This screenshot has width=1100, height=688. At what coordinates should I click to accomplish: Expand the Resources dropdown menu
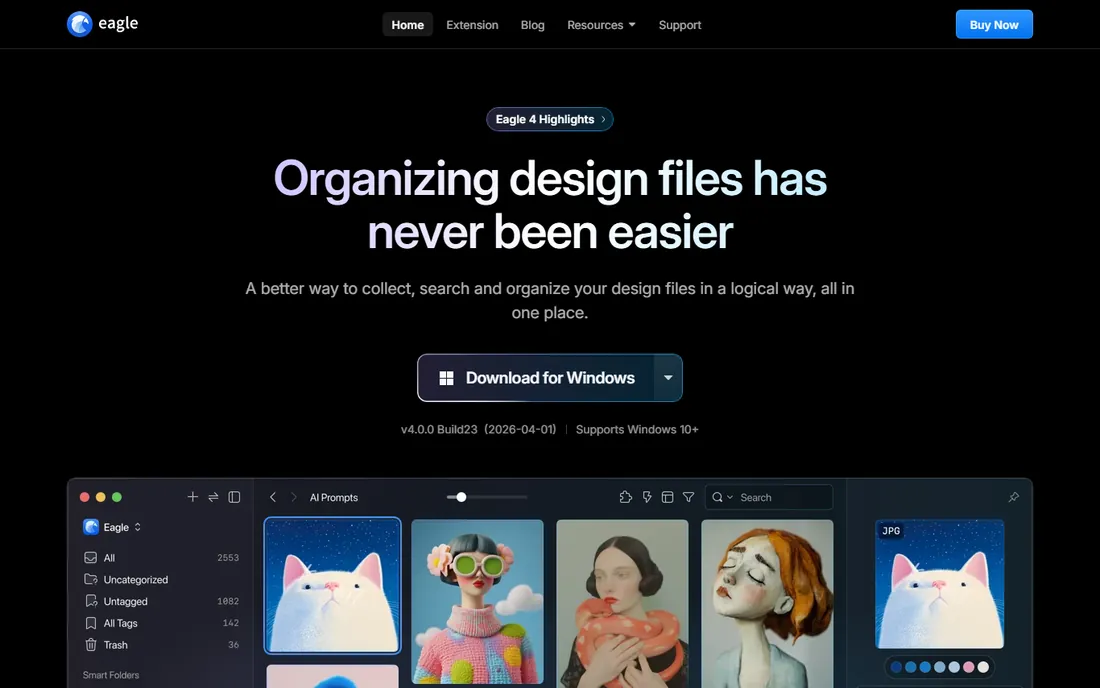point(601,25)
